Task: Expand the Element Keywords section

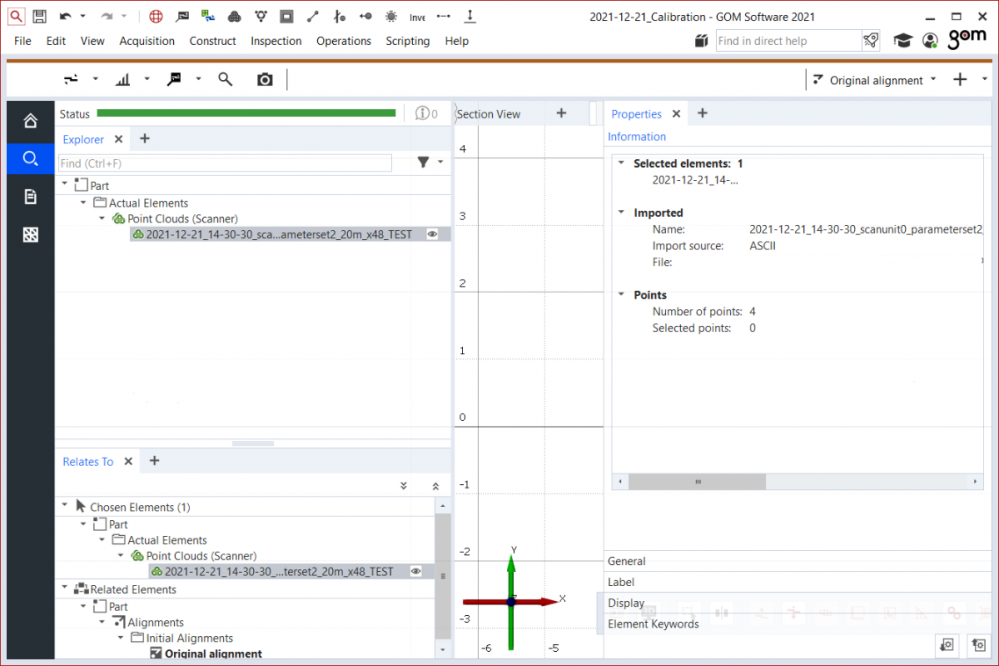Action: click(653, 624)
